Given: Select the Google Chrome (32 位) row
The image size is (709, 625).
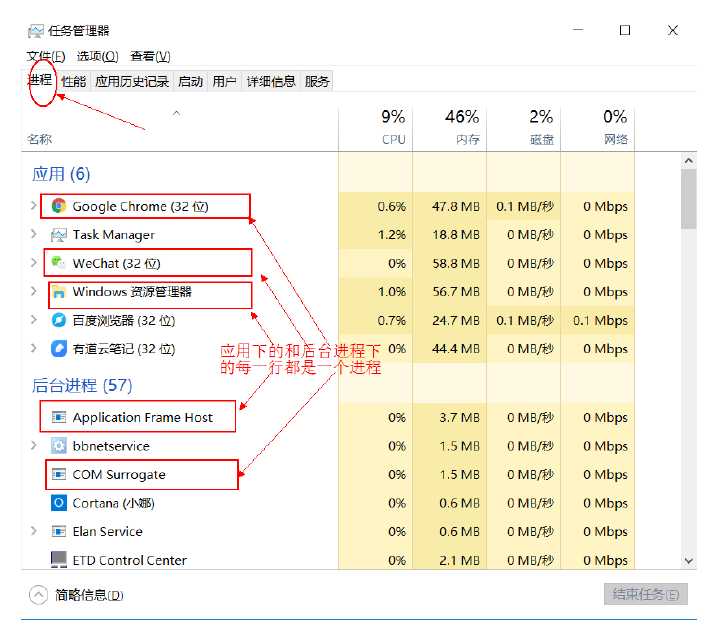Looking at the screenshot, I should (x=328, y=206).
